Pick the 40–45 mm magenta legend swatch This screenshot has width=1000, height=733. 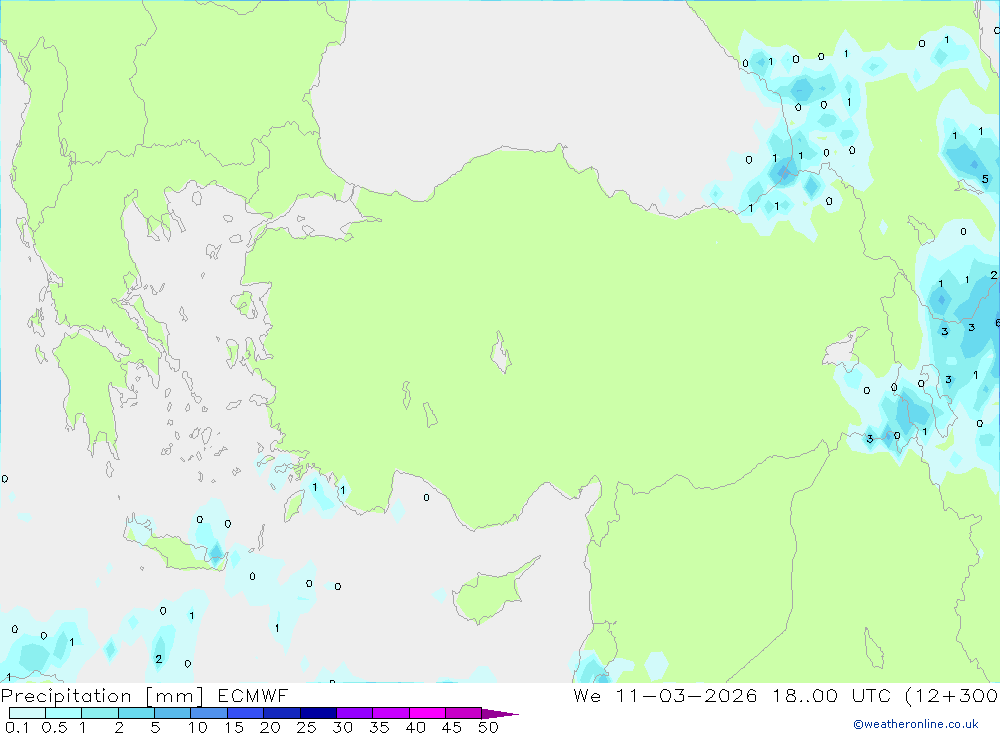click(x=427, y=713)
